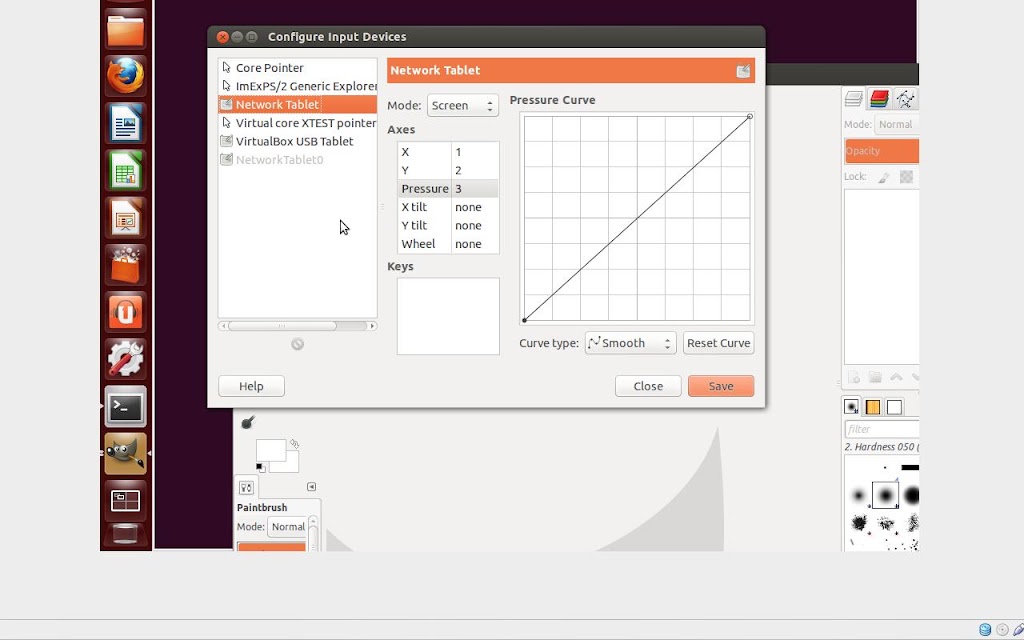
Task: Open the Mode dropdown set to Screen
Action: [x=462, y=105]
